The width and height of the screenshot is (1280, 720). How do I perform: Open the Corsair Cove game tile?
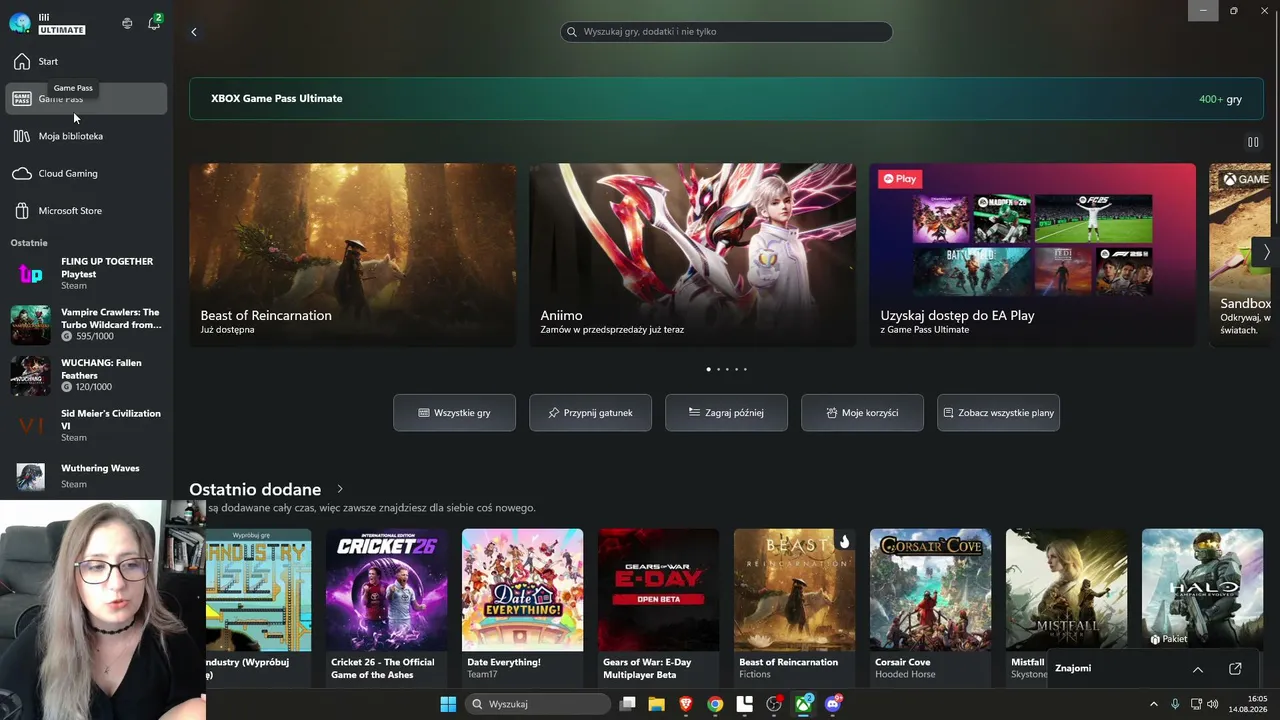pos(931,606)
